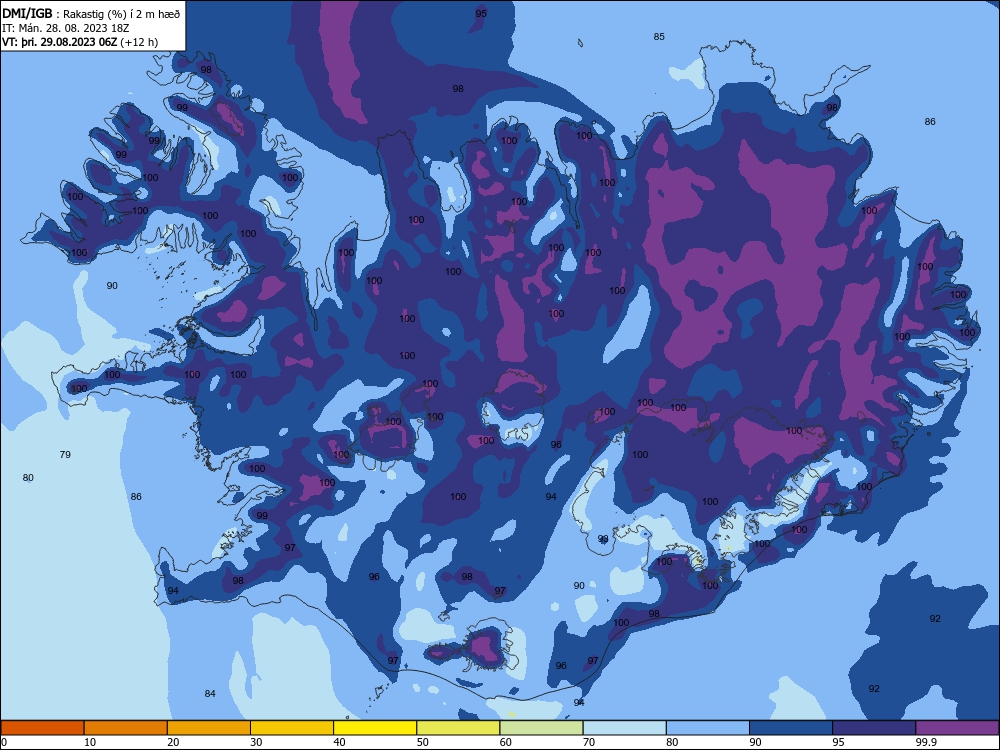The image size is (1000, 750).
Task: Select the map value 80 at the west edge
Action: [28, 478]
